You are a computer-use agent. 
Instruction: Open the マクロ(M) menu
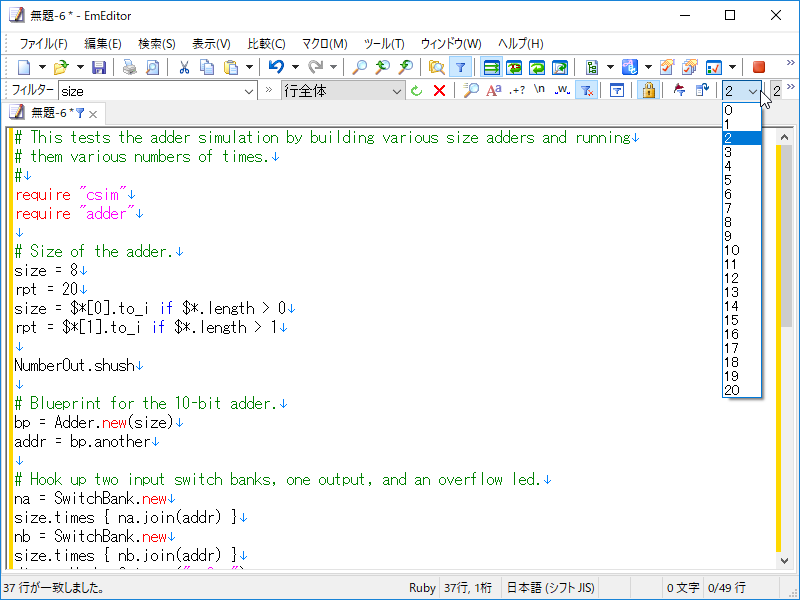[x=324, y=44]
